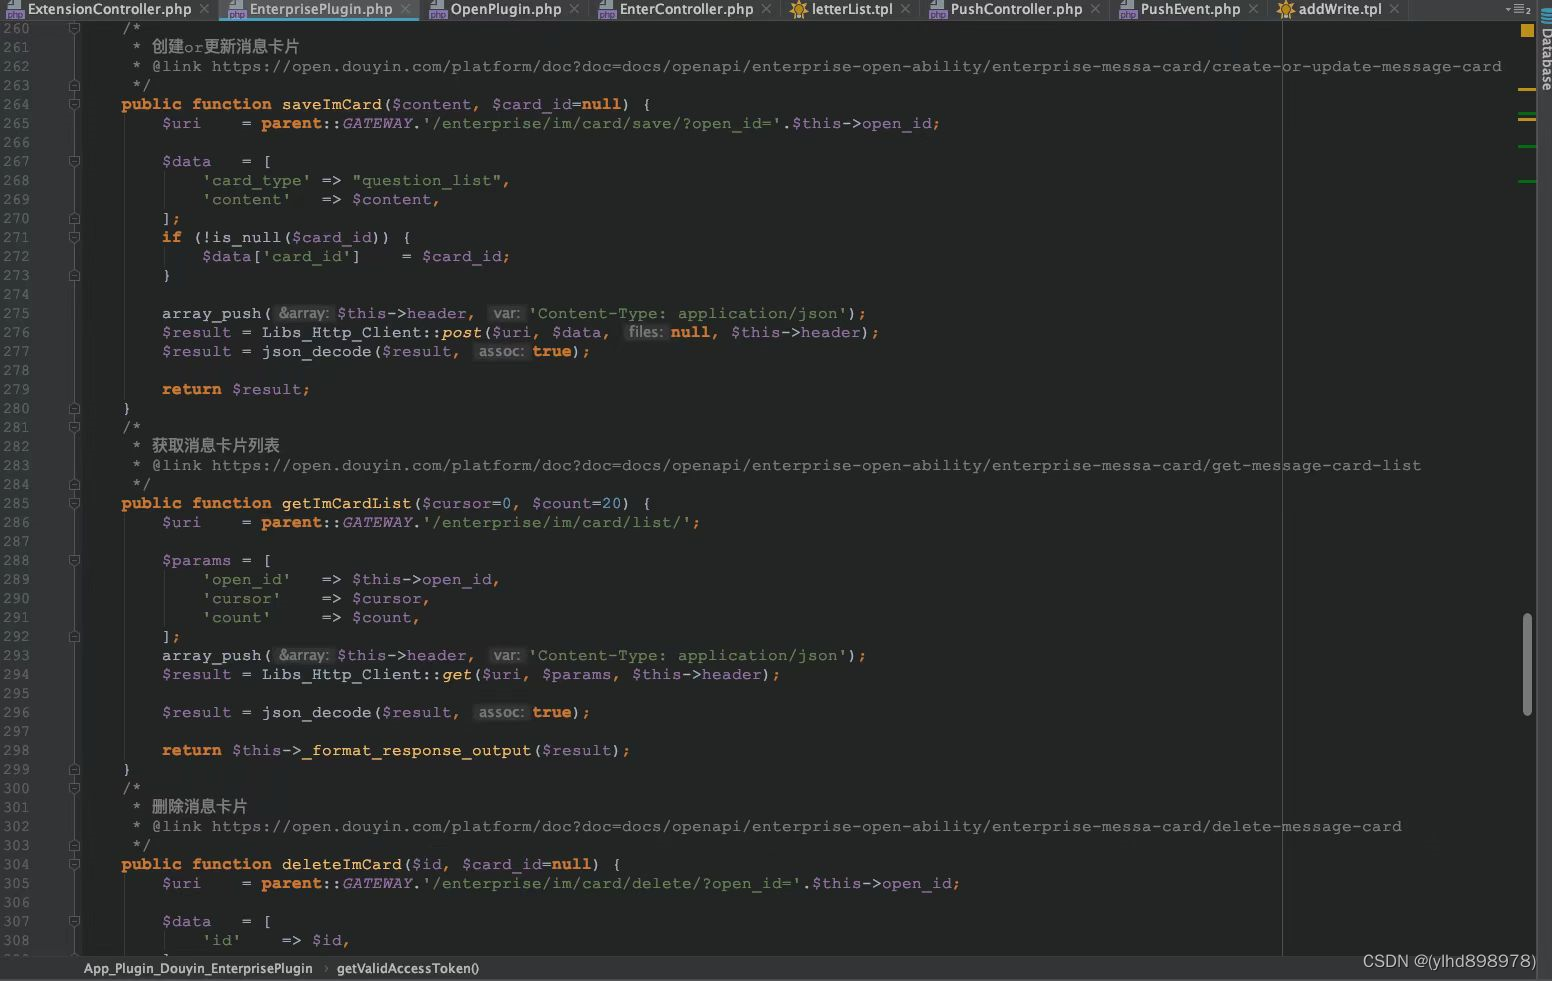Click line number 304 in gutter

tap(17, 864)
